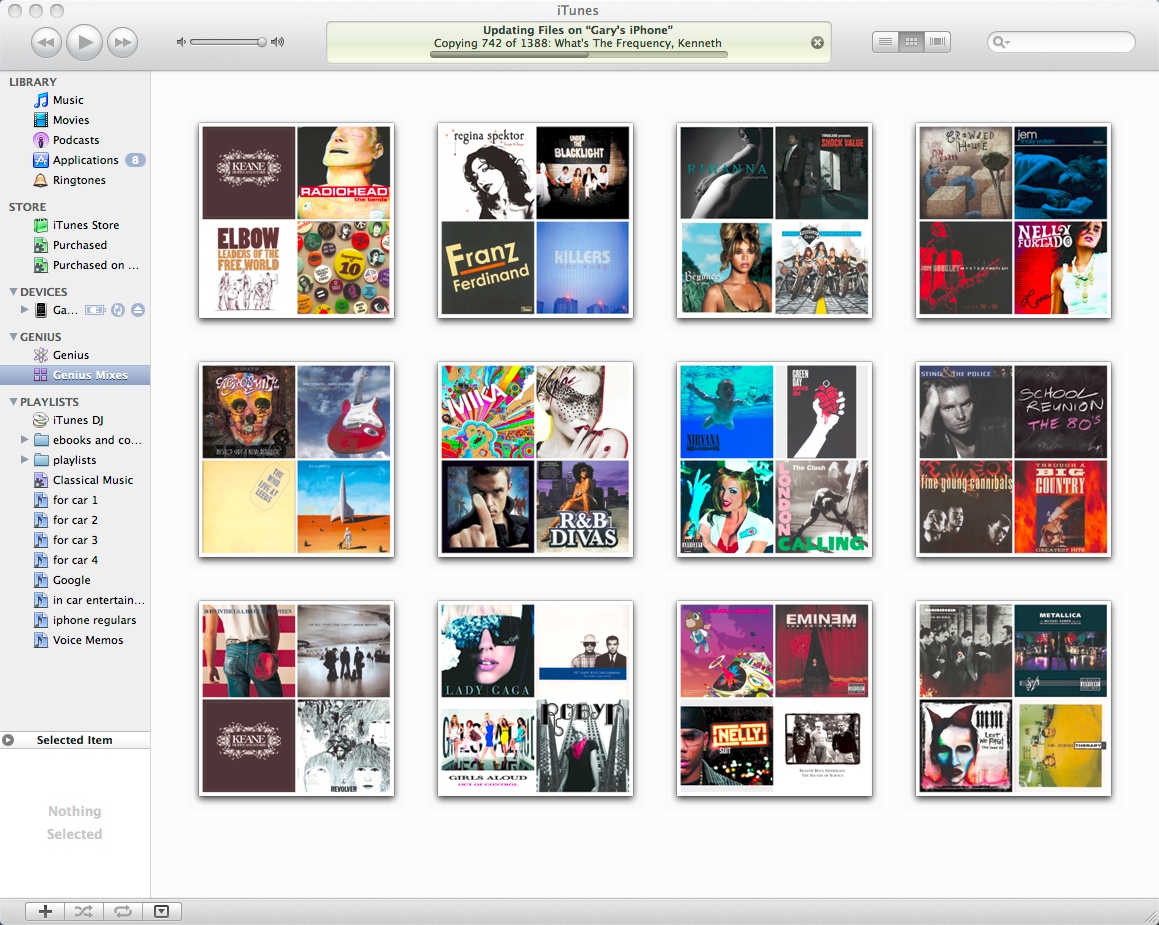Open the for car 1 playlist

click(x=75, y=500)
